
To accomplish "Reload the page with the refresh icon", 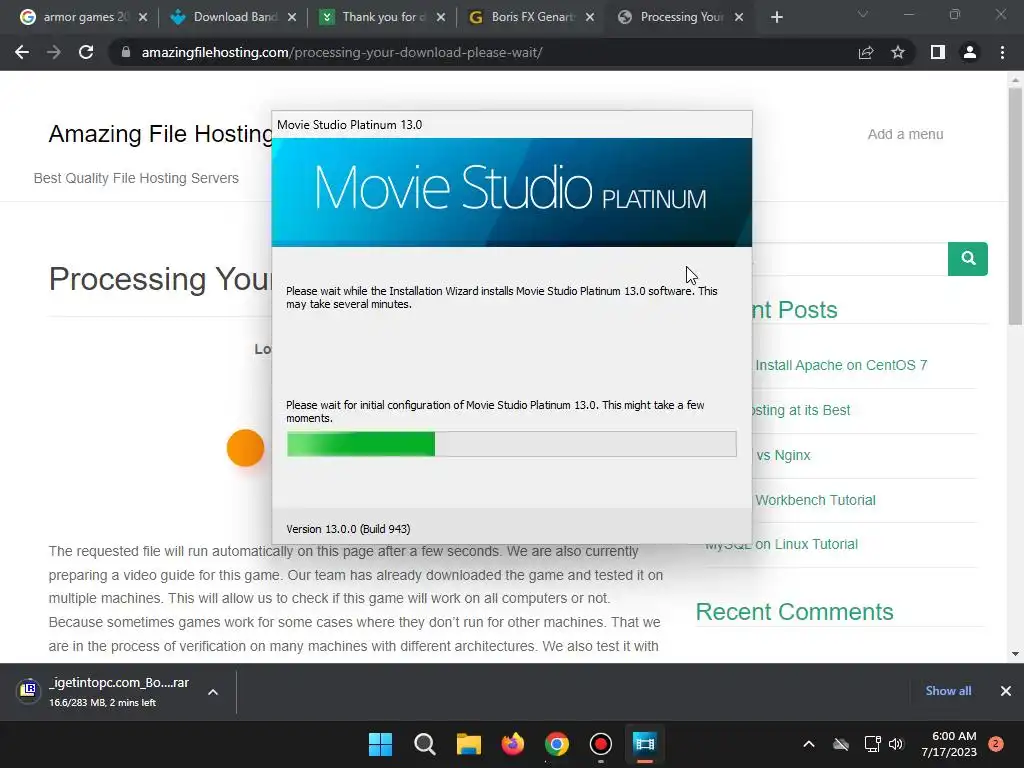I will point(86,52).
